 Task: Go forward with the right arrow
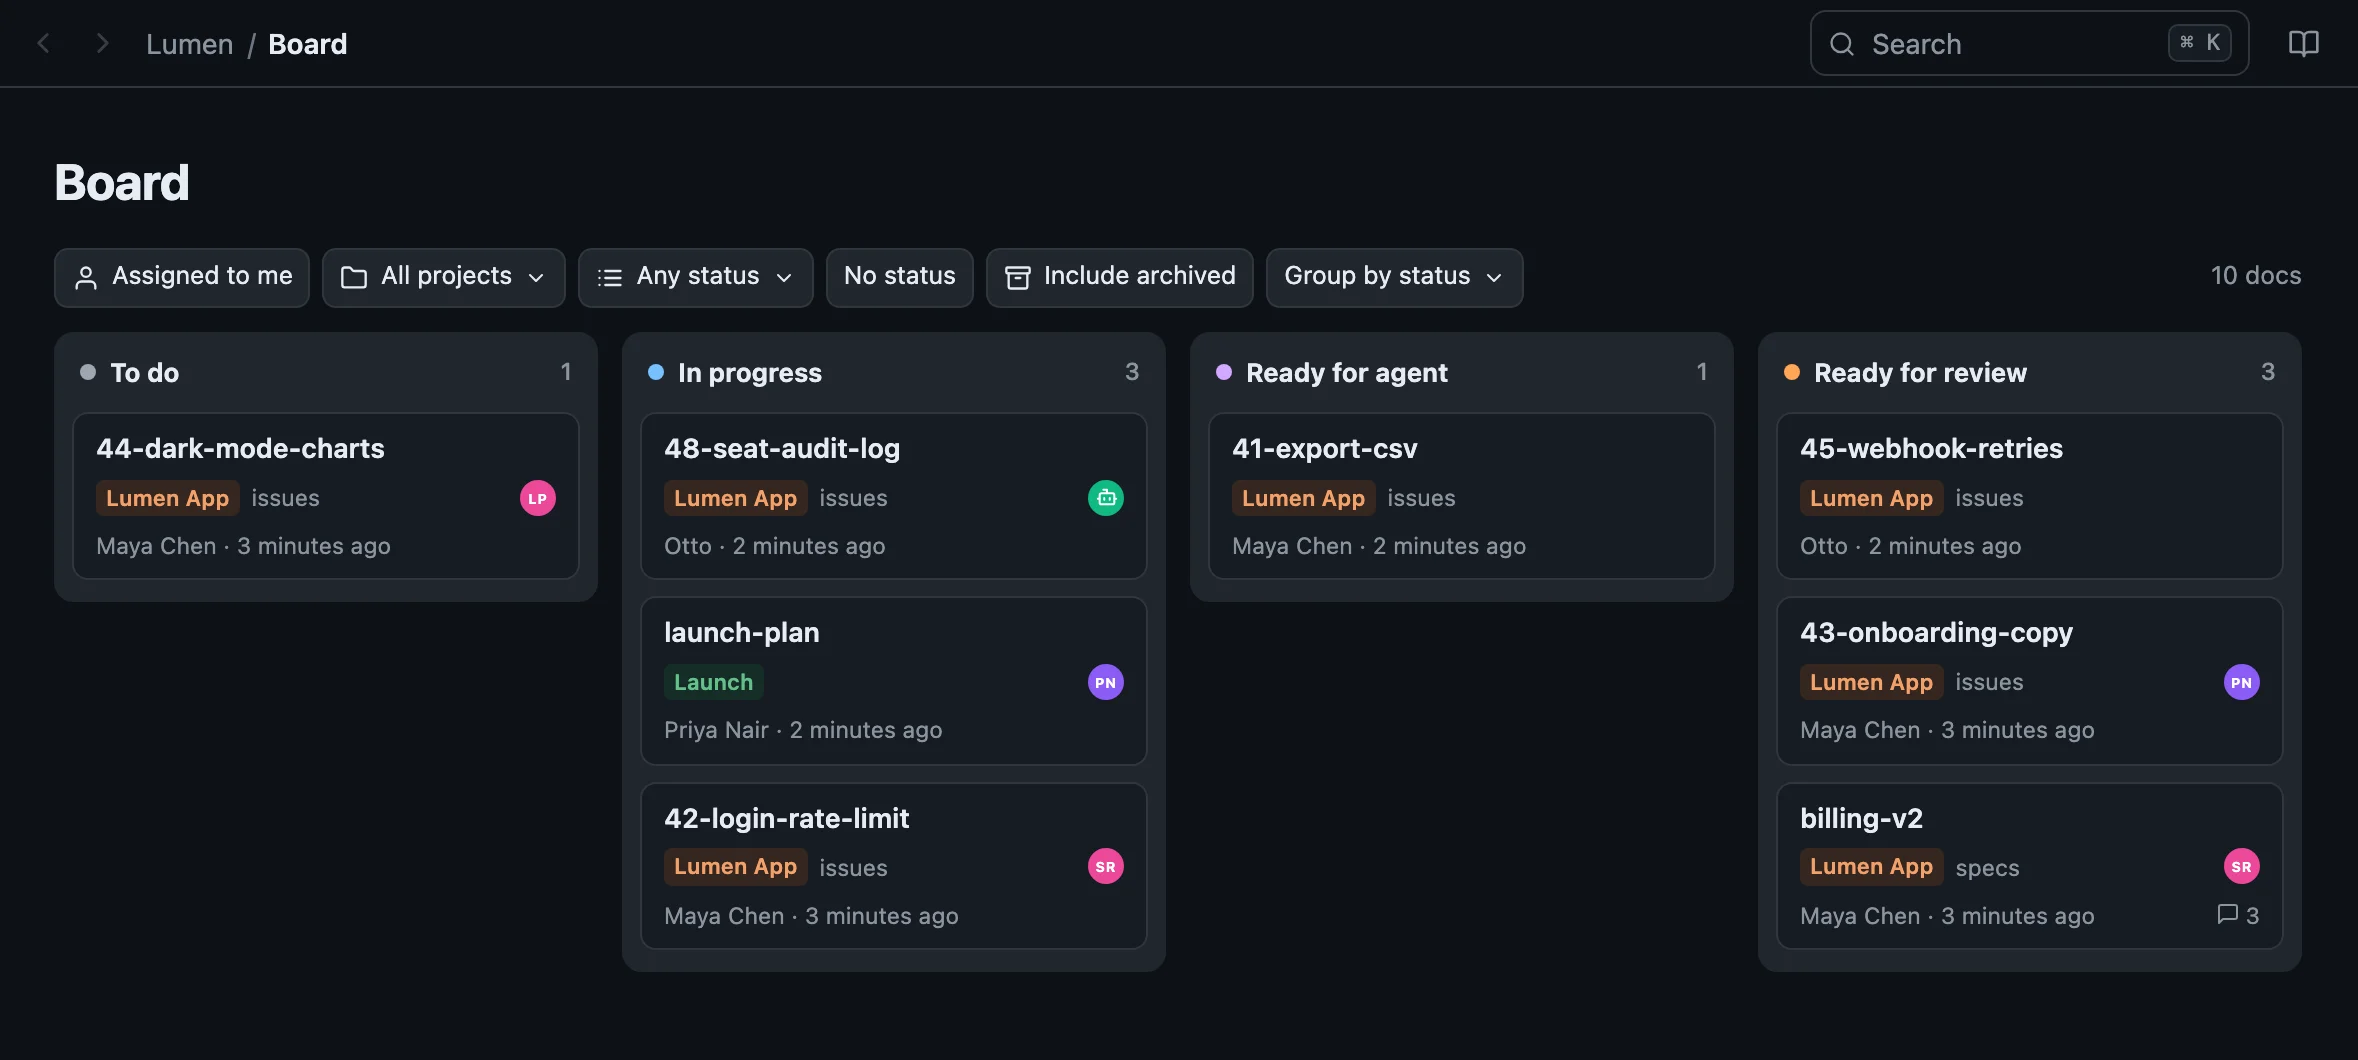tap(102, 44)
